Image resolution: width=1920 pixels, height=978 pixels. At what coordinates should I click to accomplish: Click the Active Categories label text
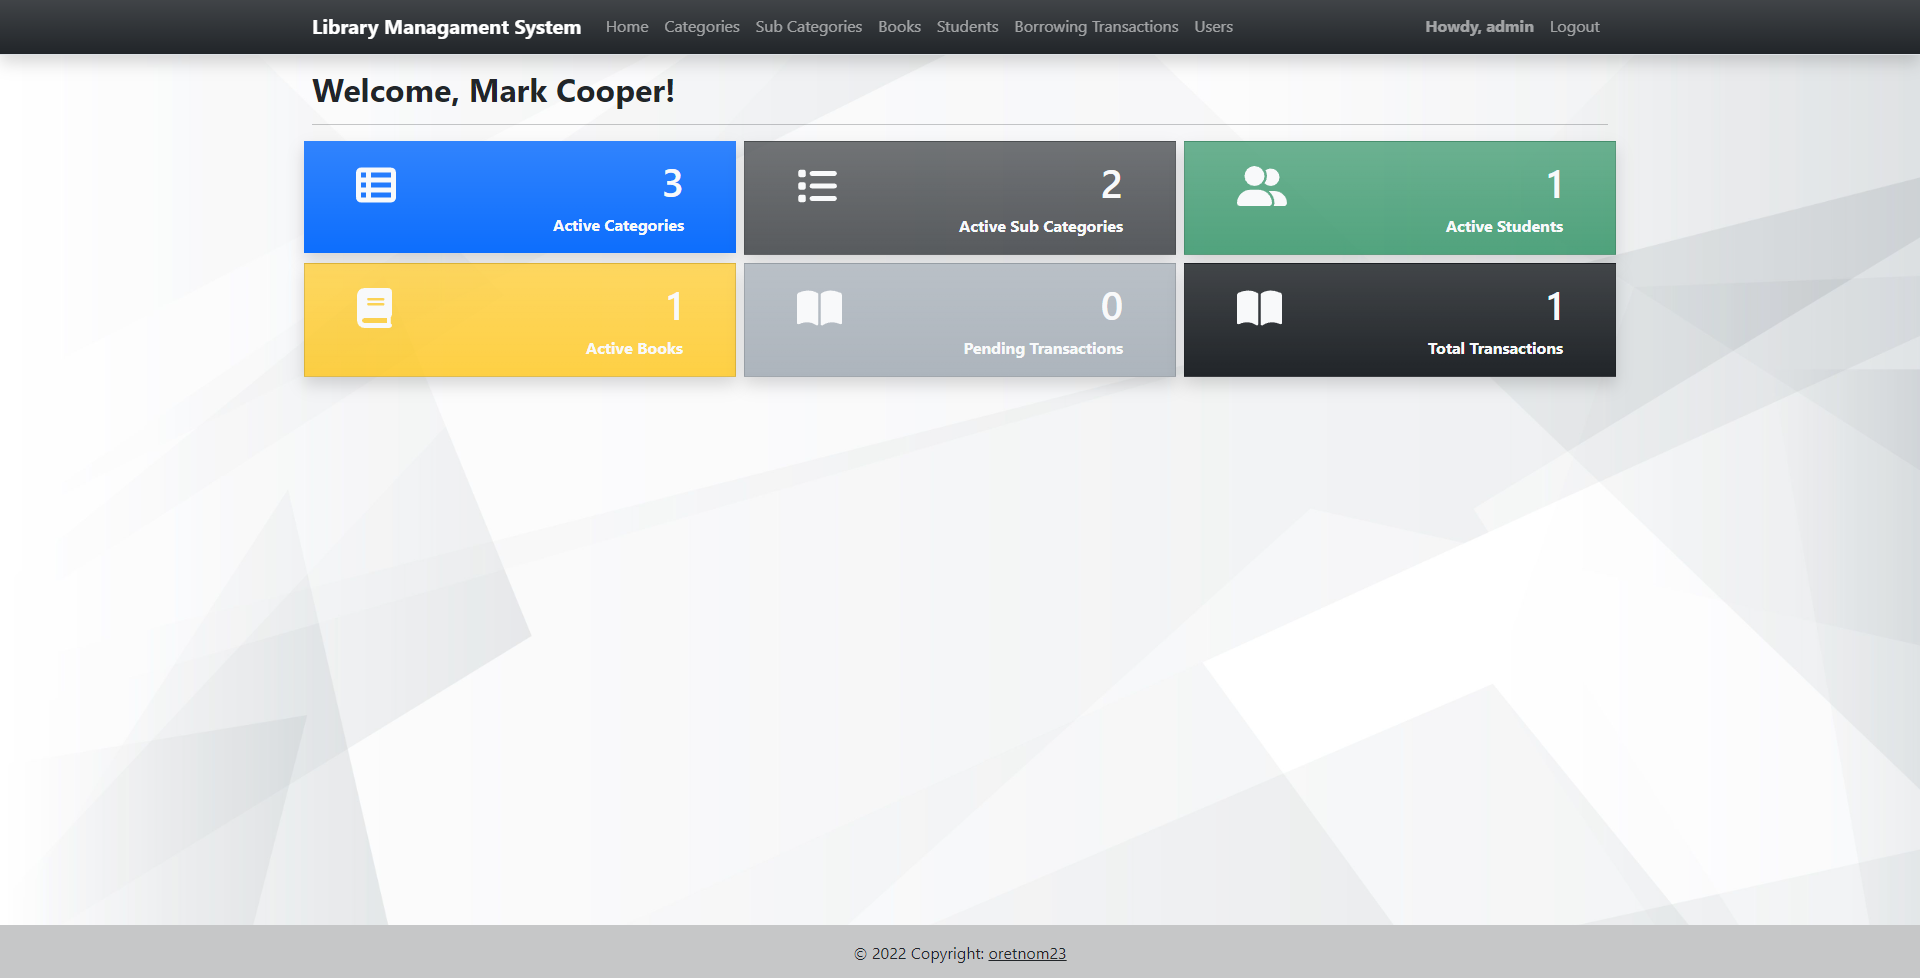[618, 226]
